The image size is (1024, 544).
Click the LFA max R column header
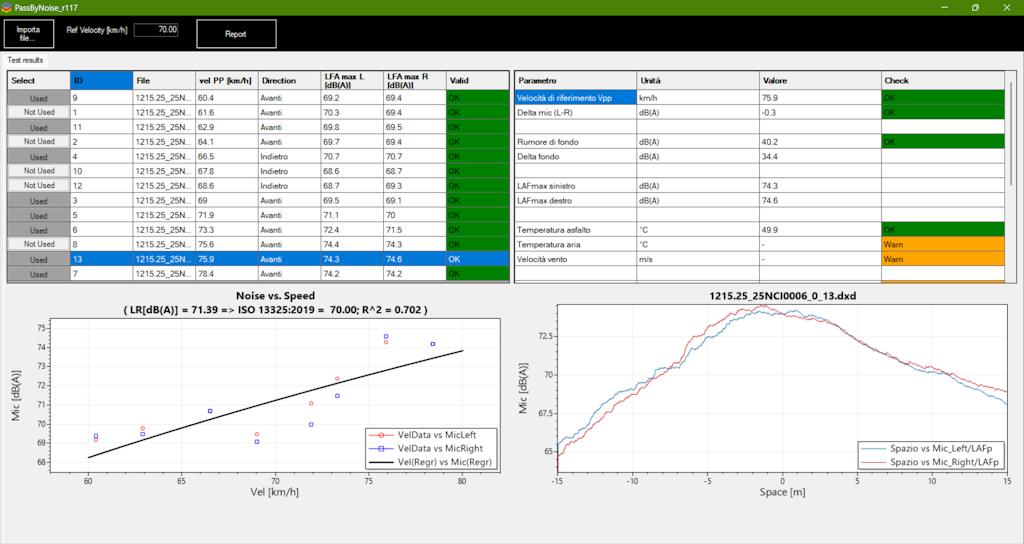point(415,80)
